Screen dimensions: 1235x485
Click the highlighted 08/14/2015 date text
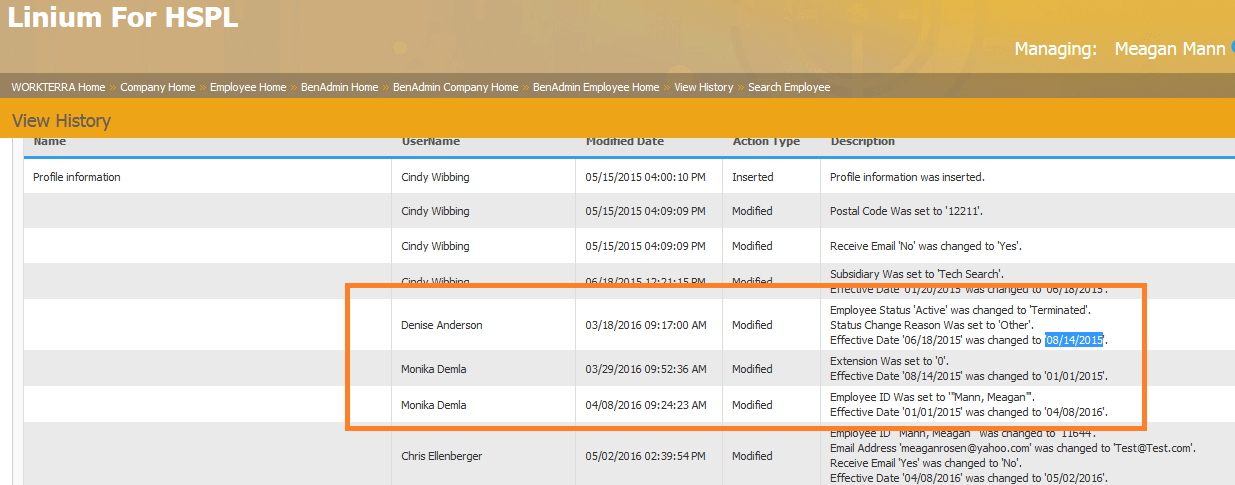pyautogui.click(x=1074, y=340)
